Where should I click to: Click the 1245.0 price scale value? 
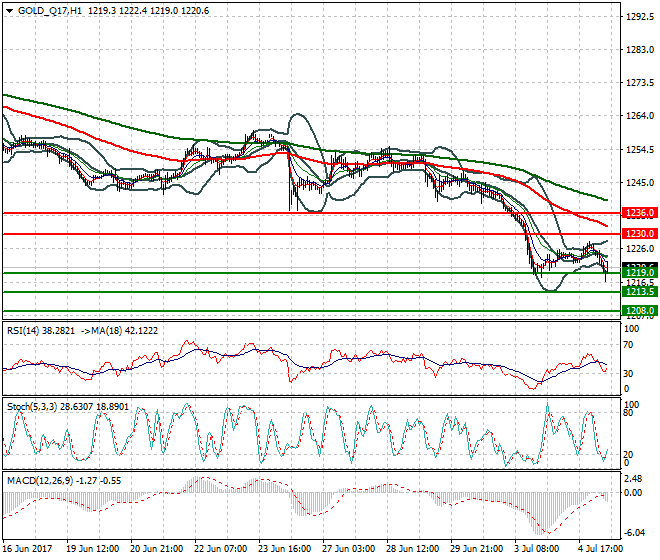click(640, 183)
